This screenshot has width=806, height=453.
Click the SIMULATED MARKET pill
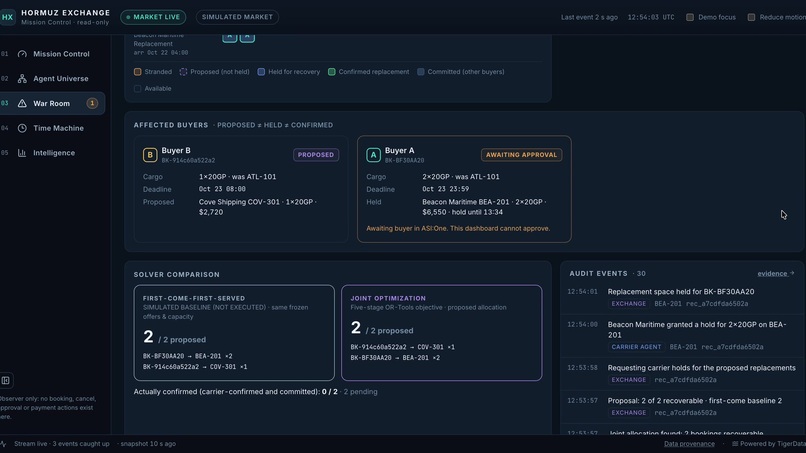(x=237, y=17)
